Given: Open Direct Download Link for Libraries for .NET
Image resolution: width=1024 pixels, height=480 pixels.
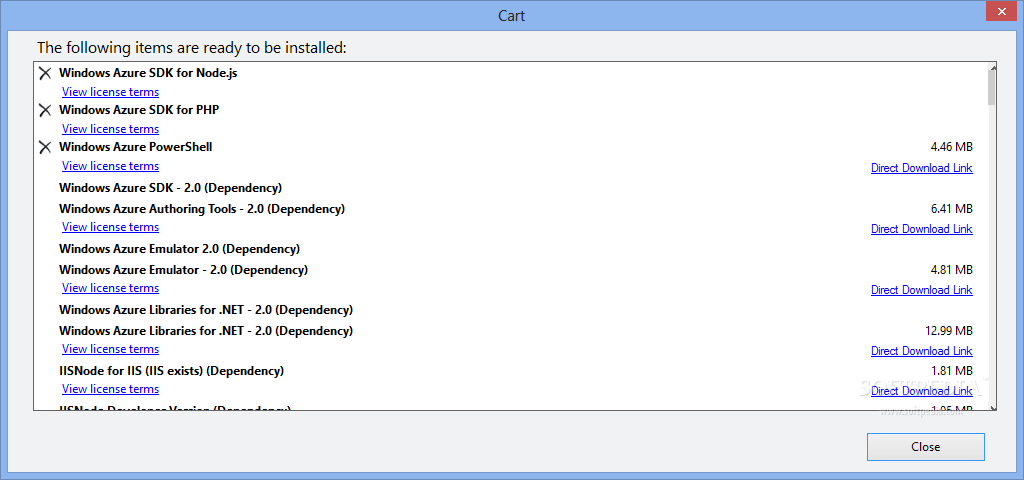Looking at the screenshot, I should click(x=921, y=351).
